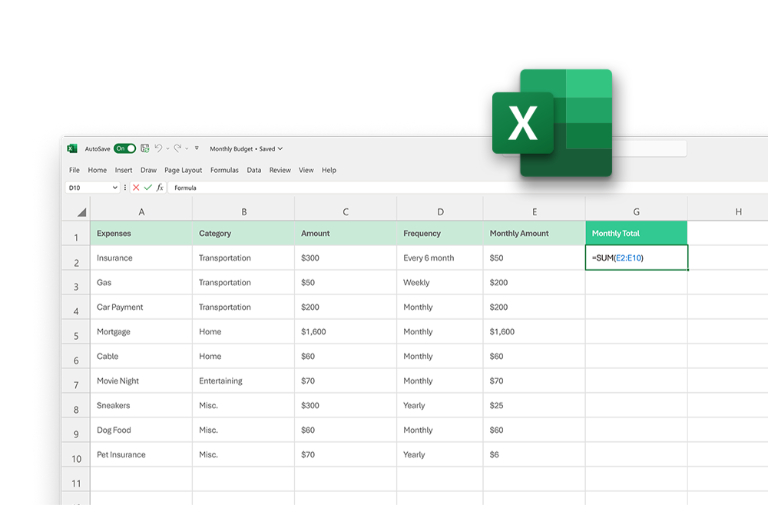The image size is (768, 512).
Task: Select the Dog Food cell
Action: [142, 430]
